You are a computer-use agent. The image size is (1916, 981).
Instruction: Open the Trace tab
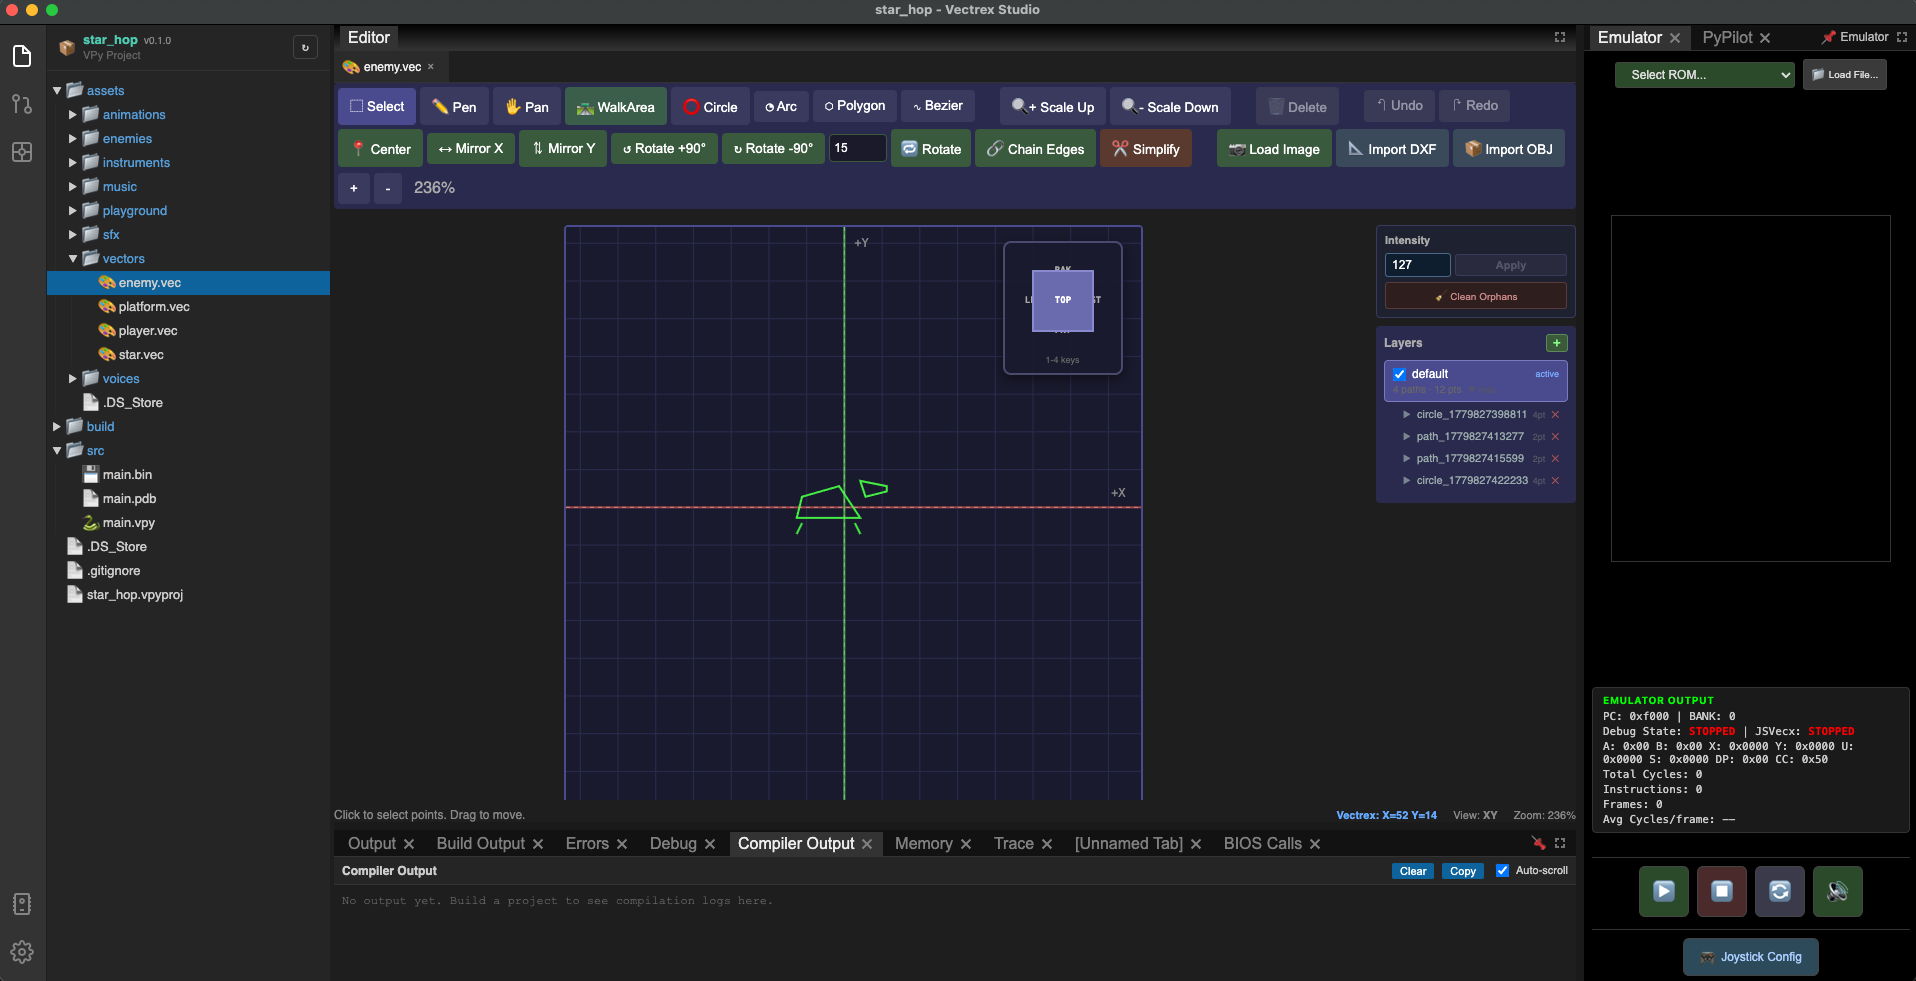(x=1013, y=844)
